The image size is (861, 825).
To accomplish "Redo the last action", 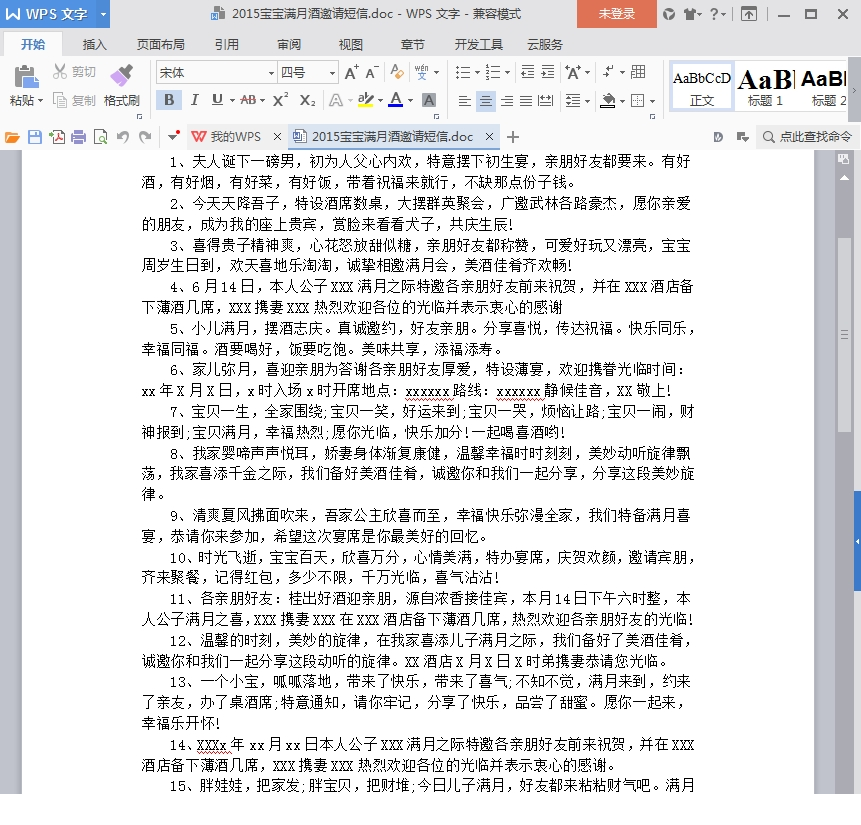I will 145,137.
